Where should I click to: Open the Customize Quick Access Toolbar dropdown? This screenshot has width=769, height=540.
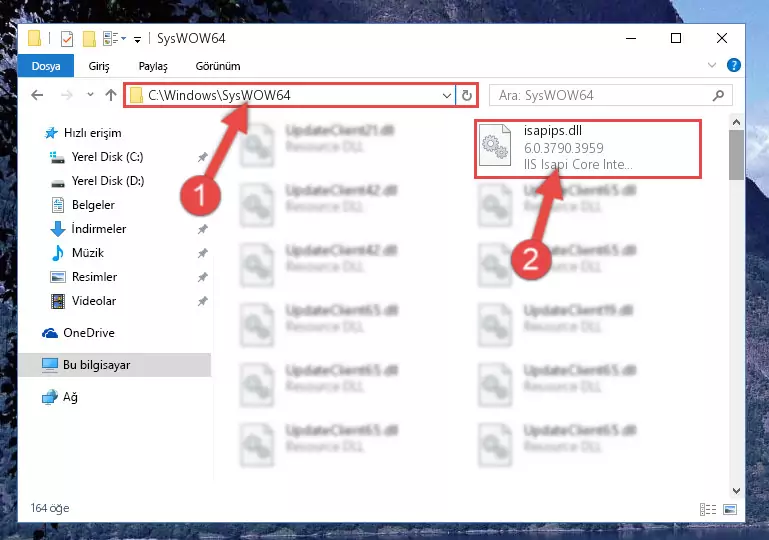[137, 39]
